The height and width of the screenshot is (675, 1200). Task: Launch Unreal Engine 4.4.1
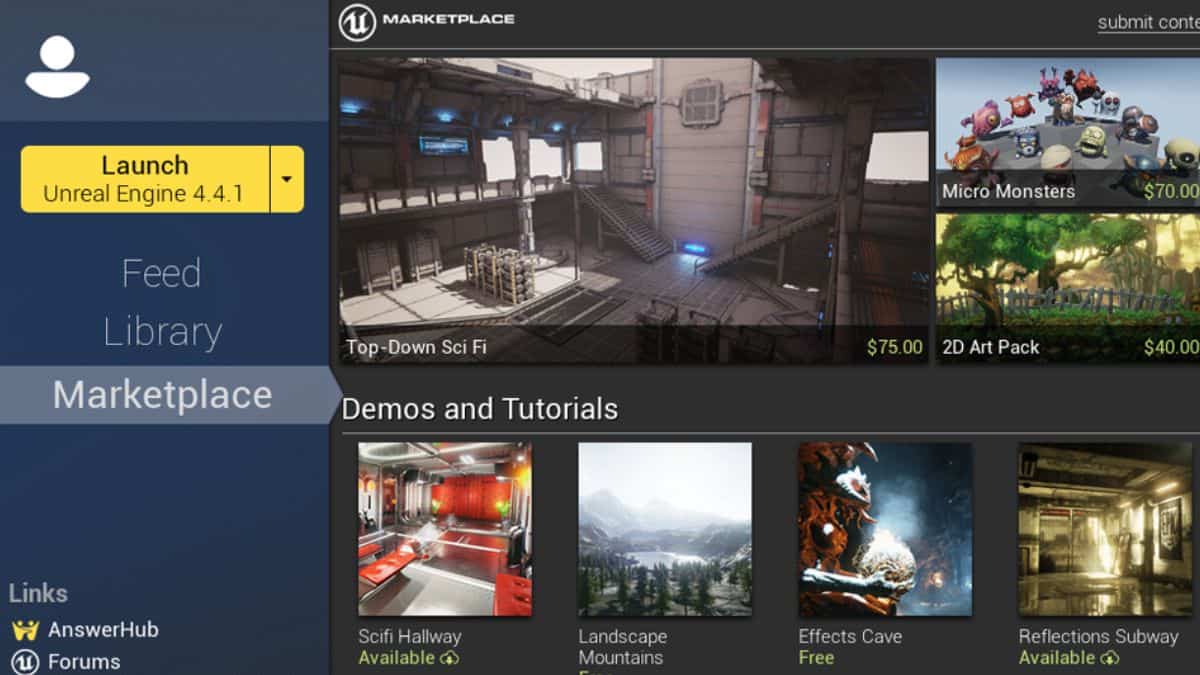145,179
